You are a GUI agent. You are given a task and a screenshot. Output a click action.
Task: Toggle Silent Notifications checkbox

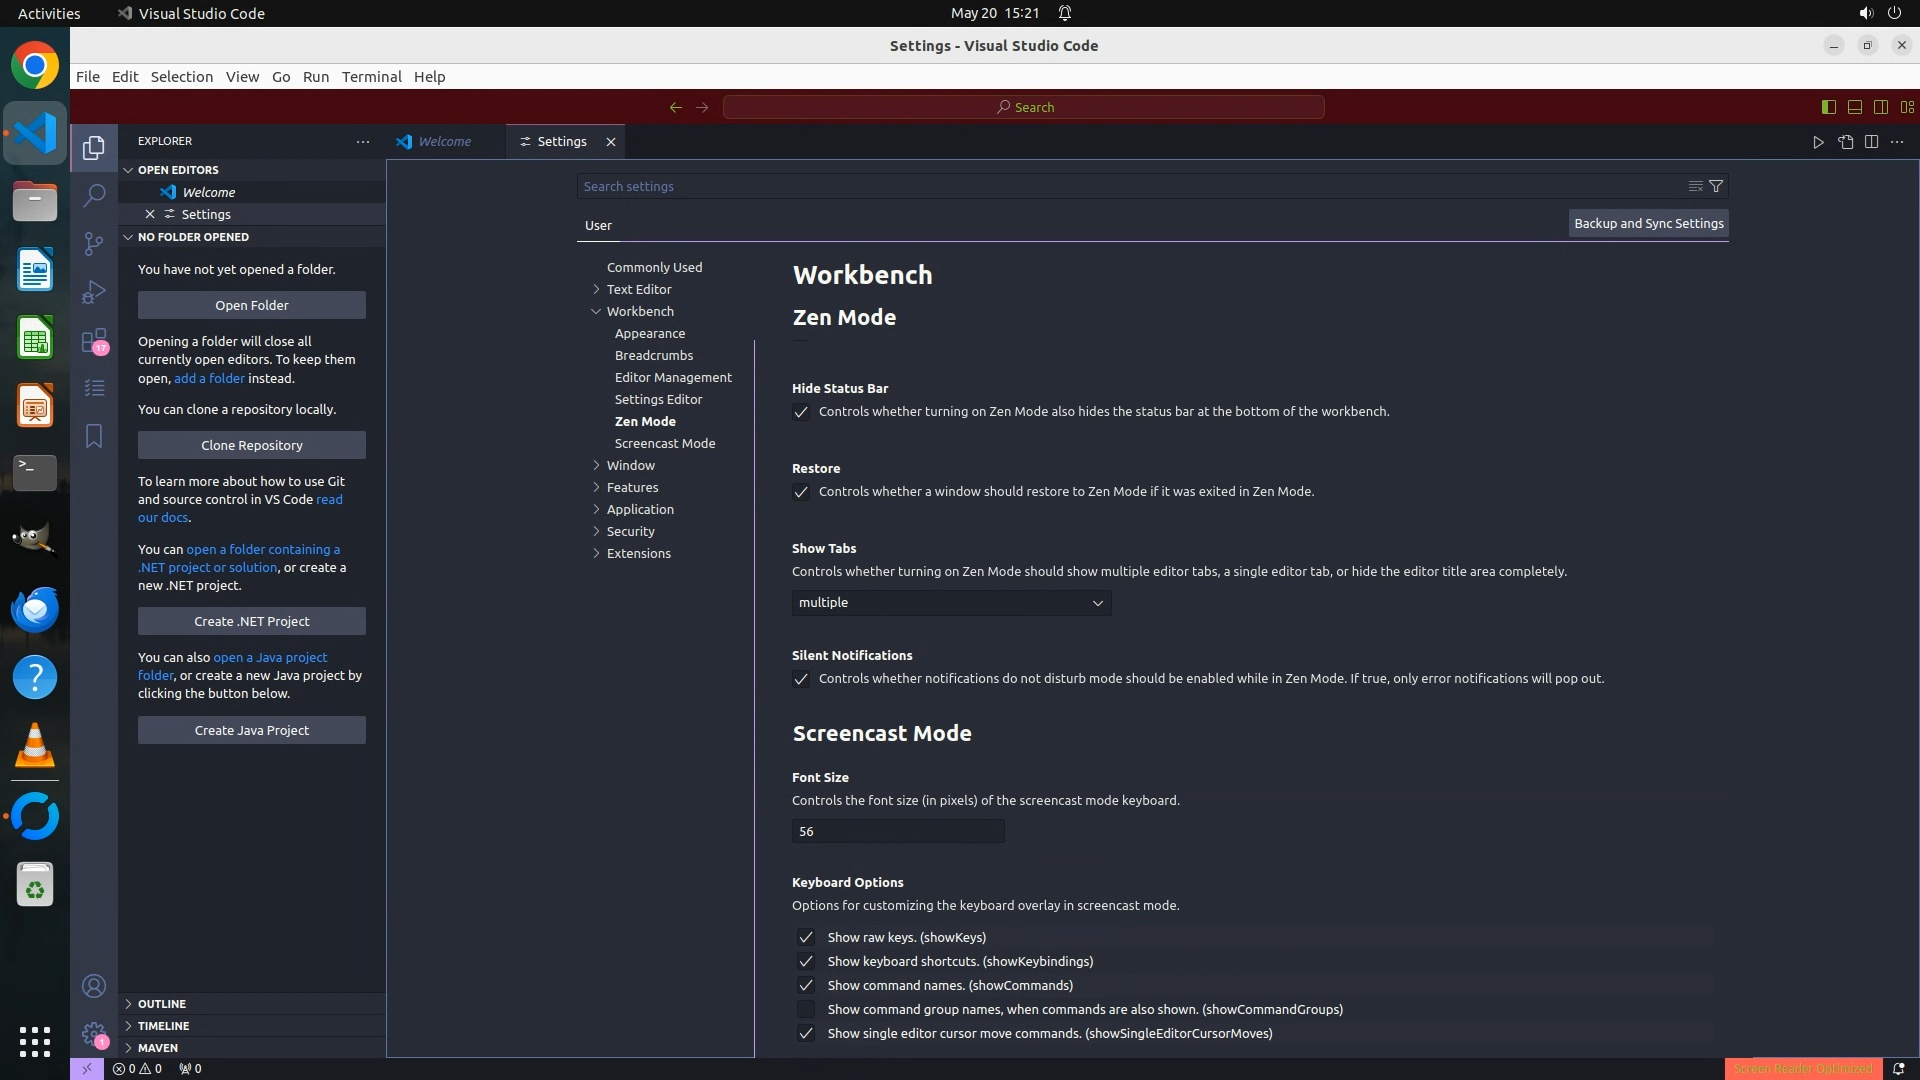[801, 679]
